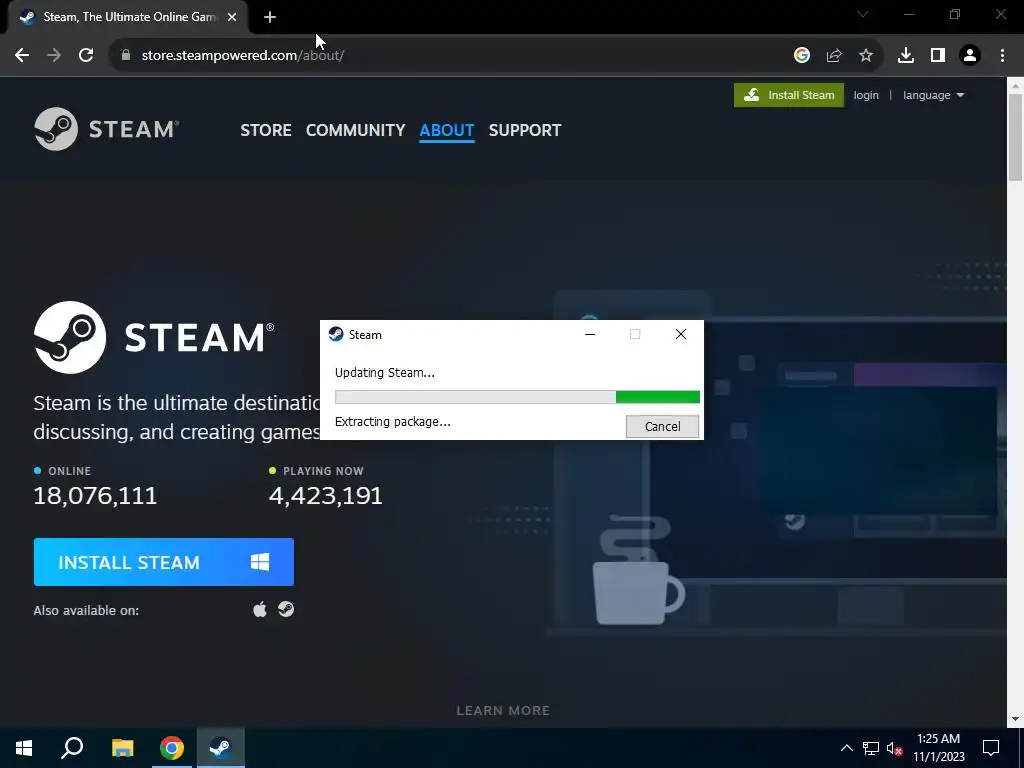The image size is (1024, 768).
Task: Click the Steam taskbar icon
Action: pos(221,748)
